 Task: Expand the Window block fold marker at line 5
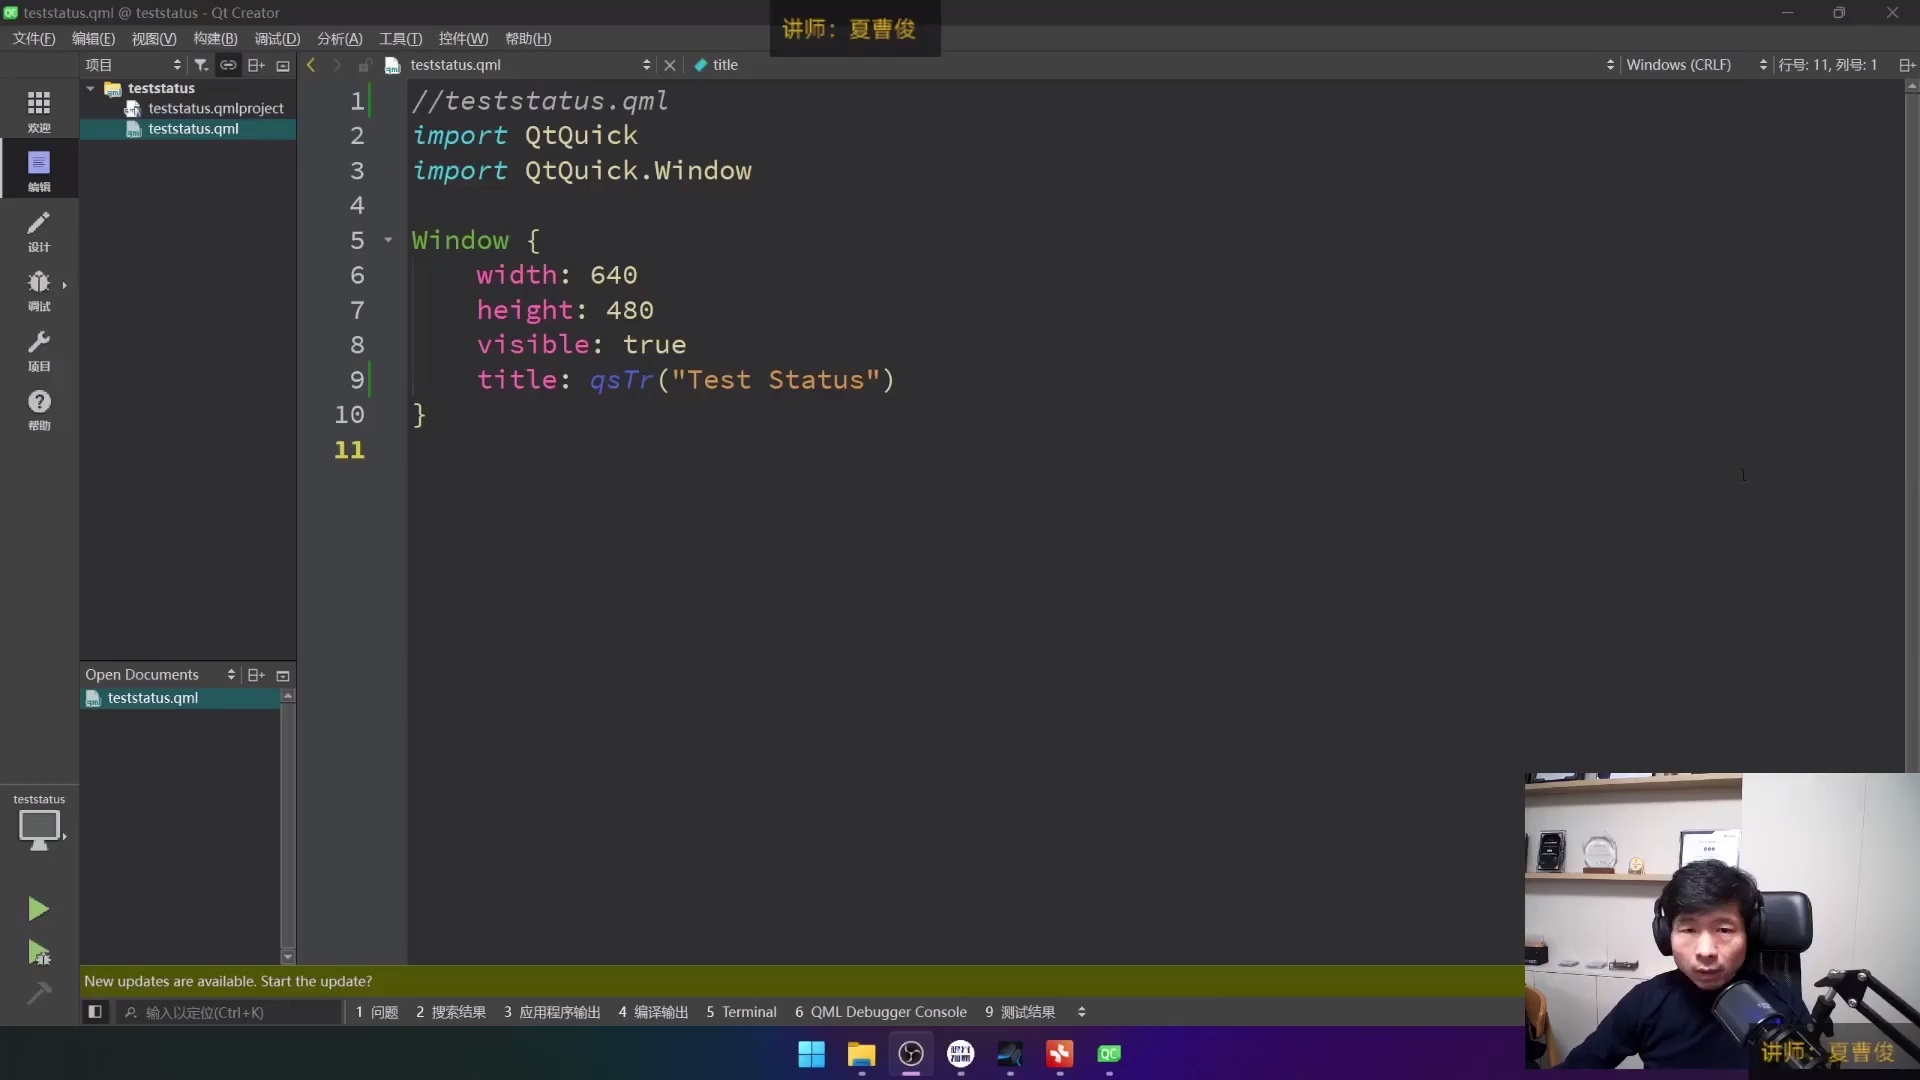pyautogui.click(x=389, y=240)
